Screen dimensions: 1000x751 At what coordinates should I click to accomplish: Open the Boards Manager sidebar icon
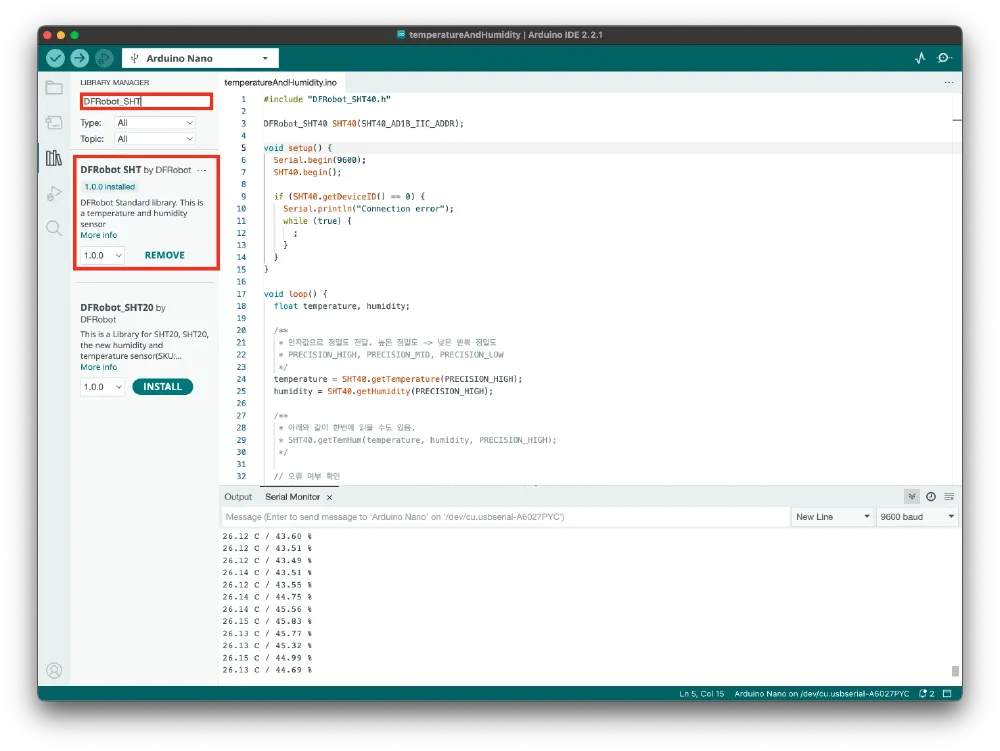[x=54, y=123]
